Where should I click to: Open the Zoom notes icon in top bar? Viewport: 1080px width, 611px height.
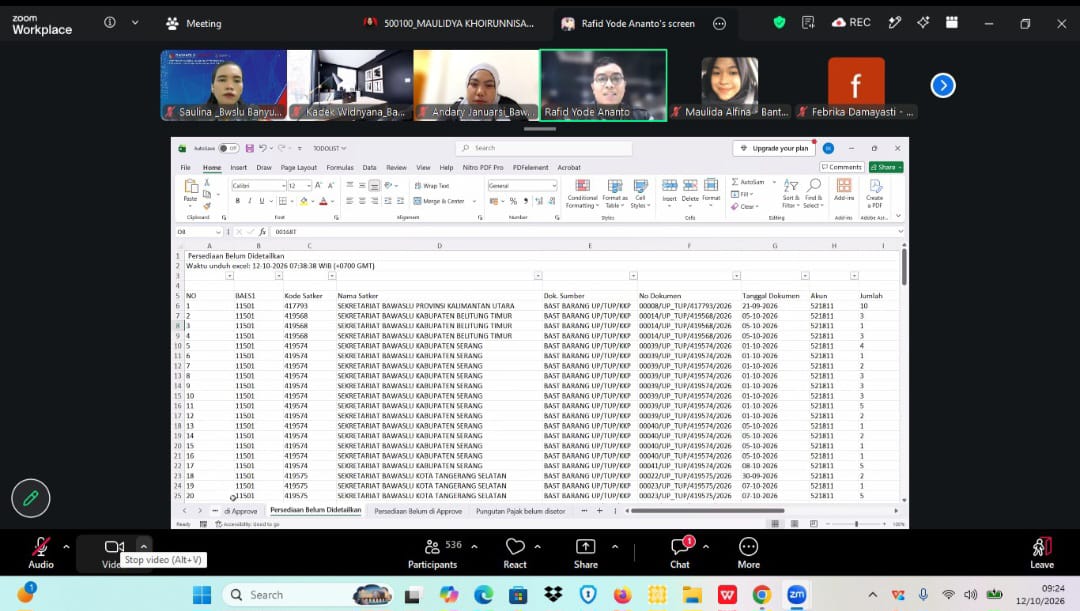(809, 23)
